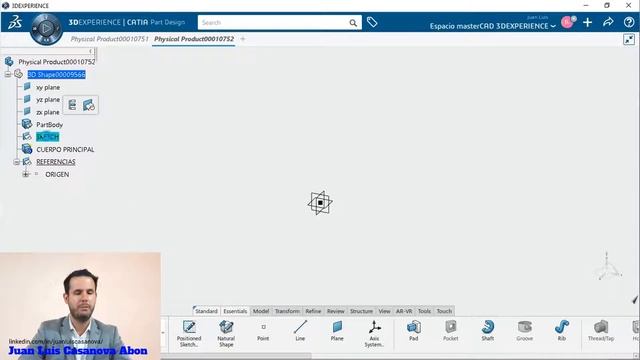Click the right icon in tree context toolbar
Viewport: 640px width, 360px height.
pos(89,105)
